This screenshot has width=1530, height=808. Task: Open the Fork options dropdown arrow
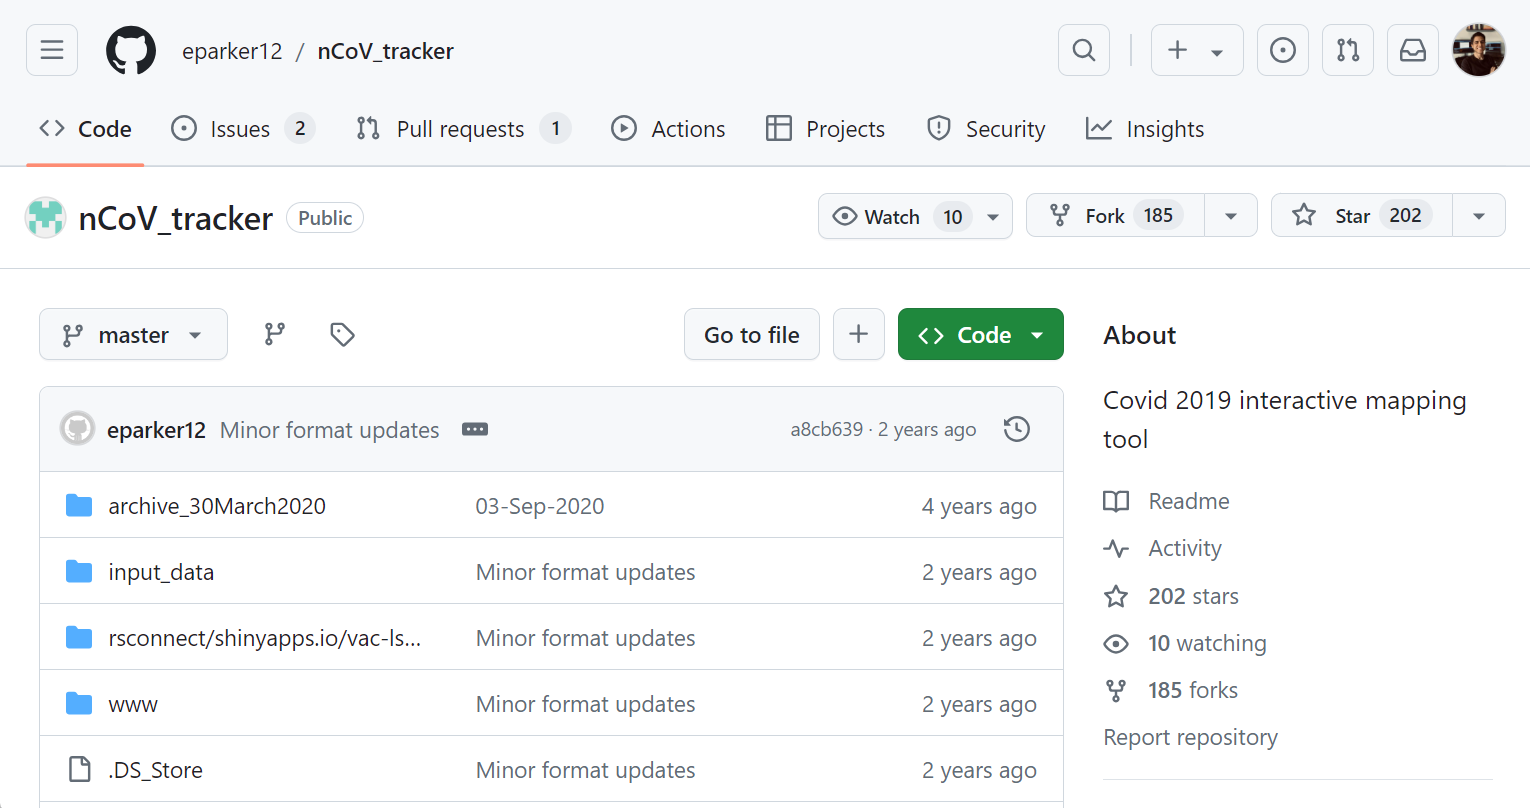click(x=1231, y=216)
